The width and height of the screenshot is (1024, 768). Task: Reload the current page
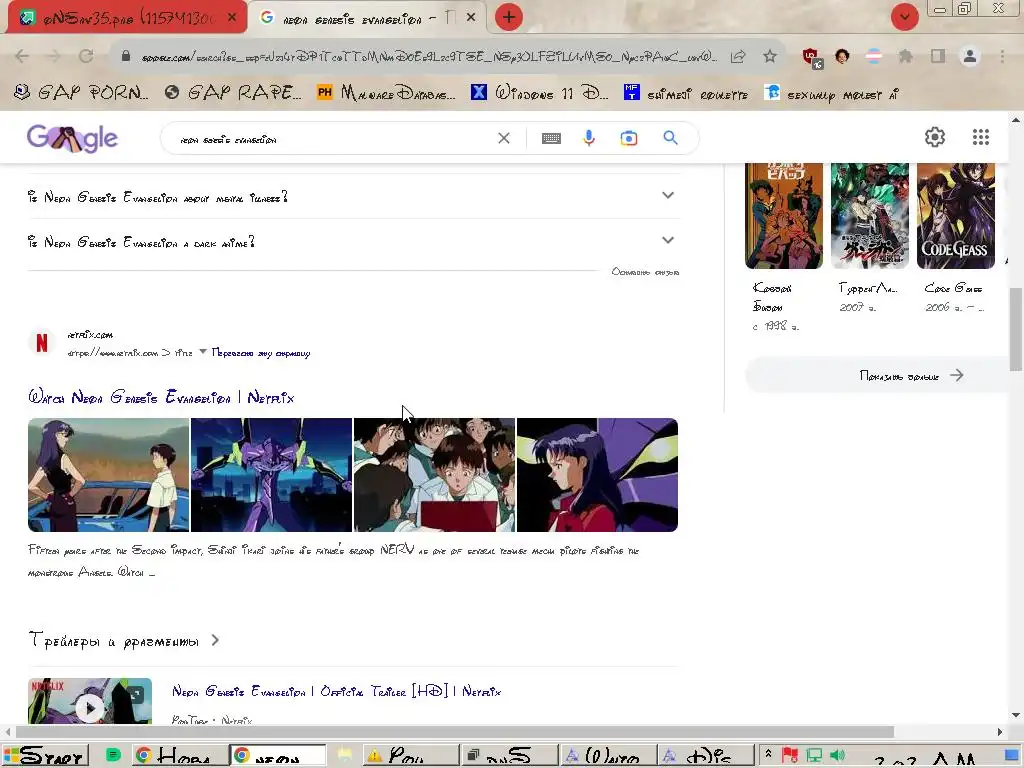click(x=86, y=56)
